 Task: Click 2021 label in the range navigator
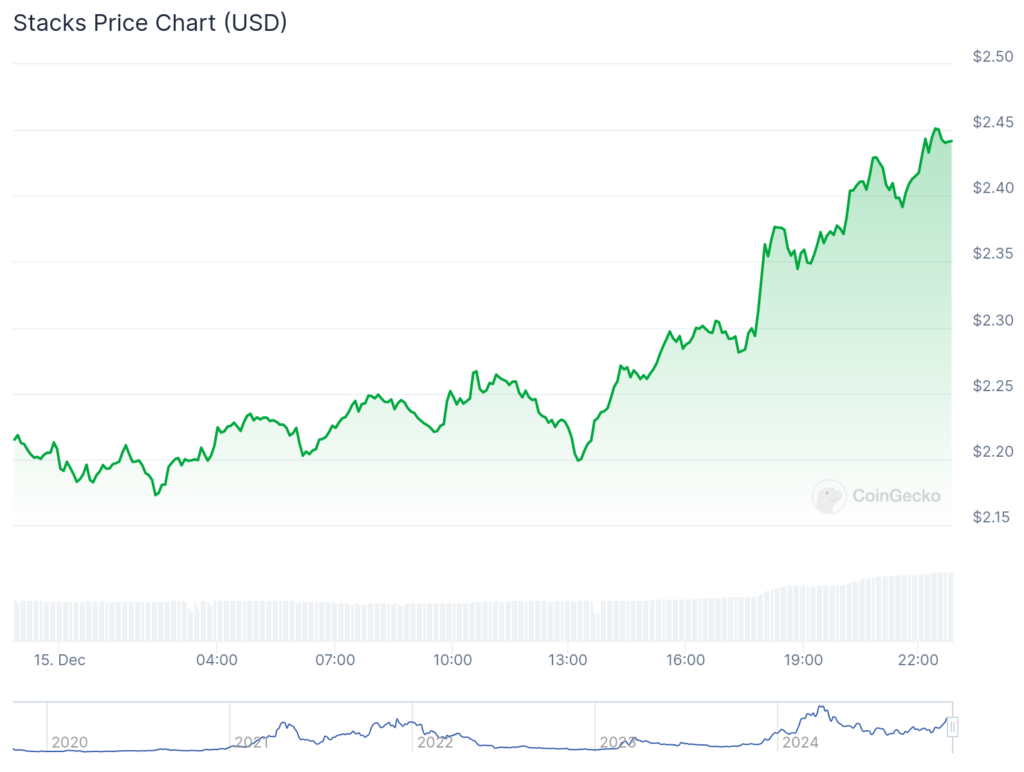click(x=252, y=742)
